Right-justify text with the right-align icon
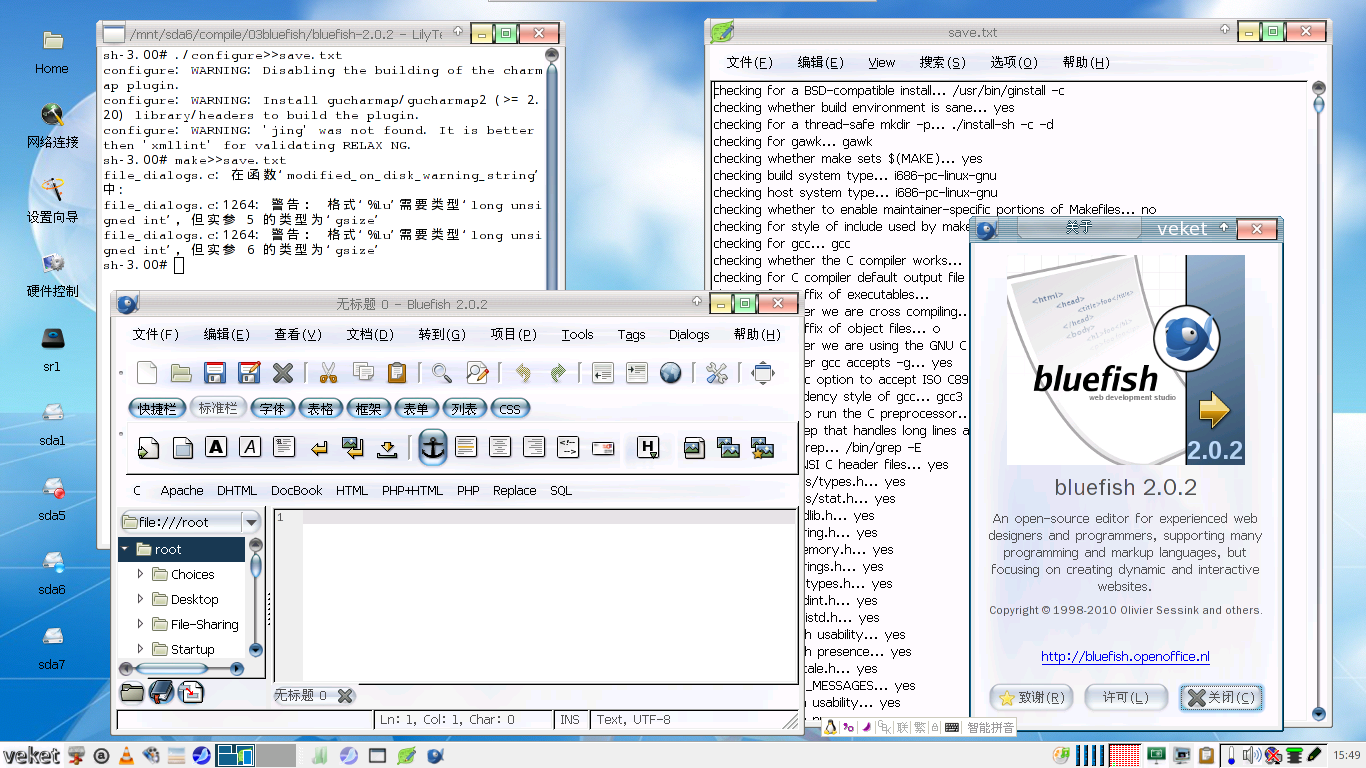This screenshot has width=1366, height=768. [x=534, y=447]
